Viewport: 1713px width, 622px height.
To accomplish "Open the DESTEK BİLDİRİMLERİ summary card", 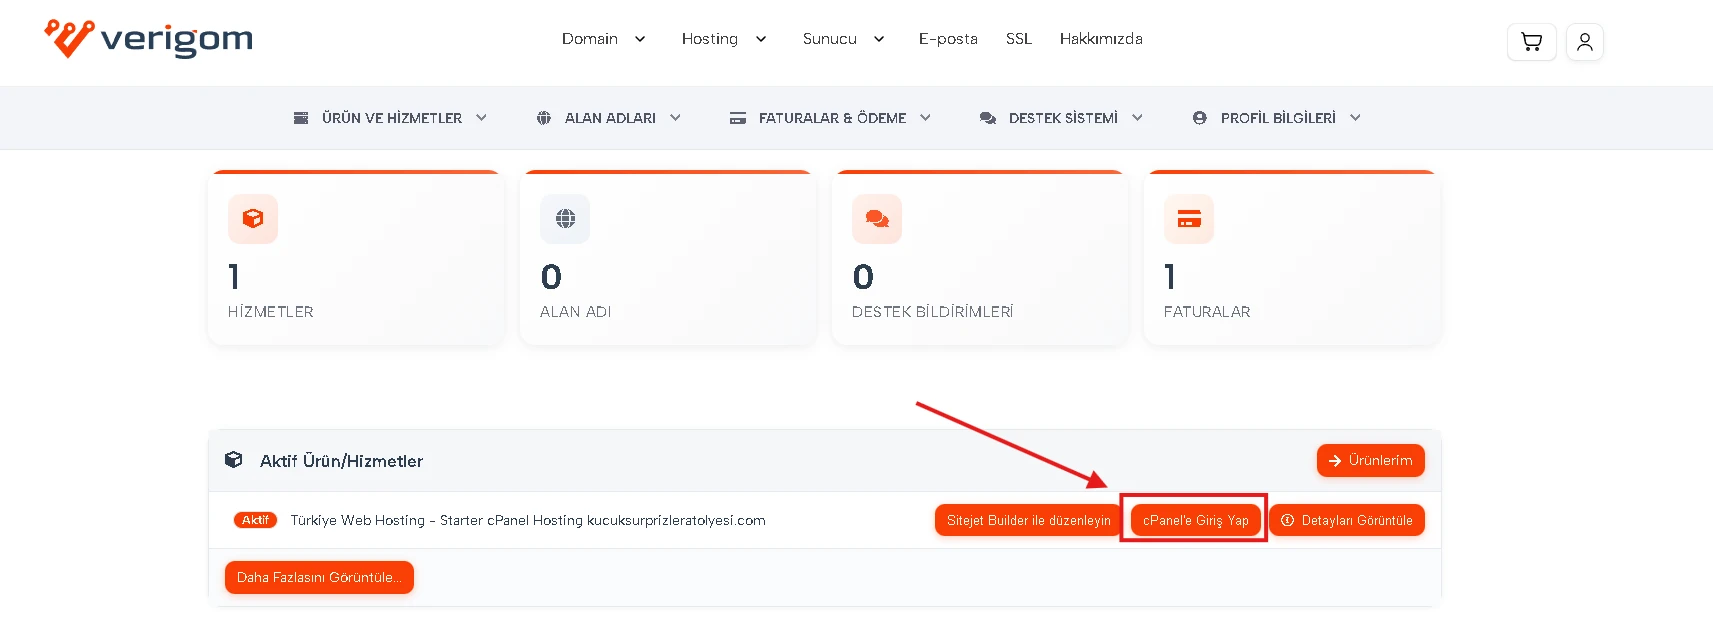I will 981,258.
